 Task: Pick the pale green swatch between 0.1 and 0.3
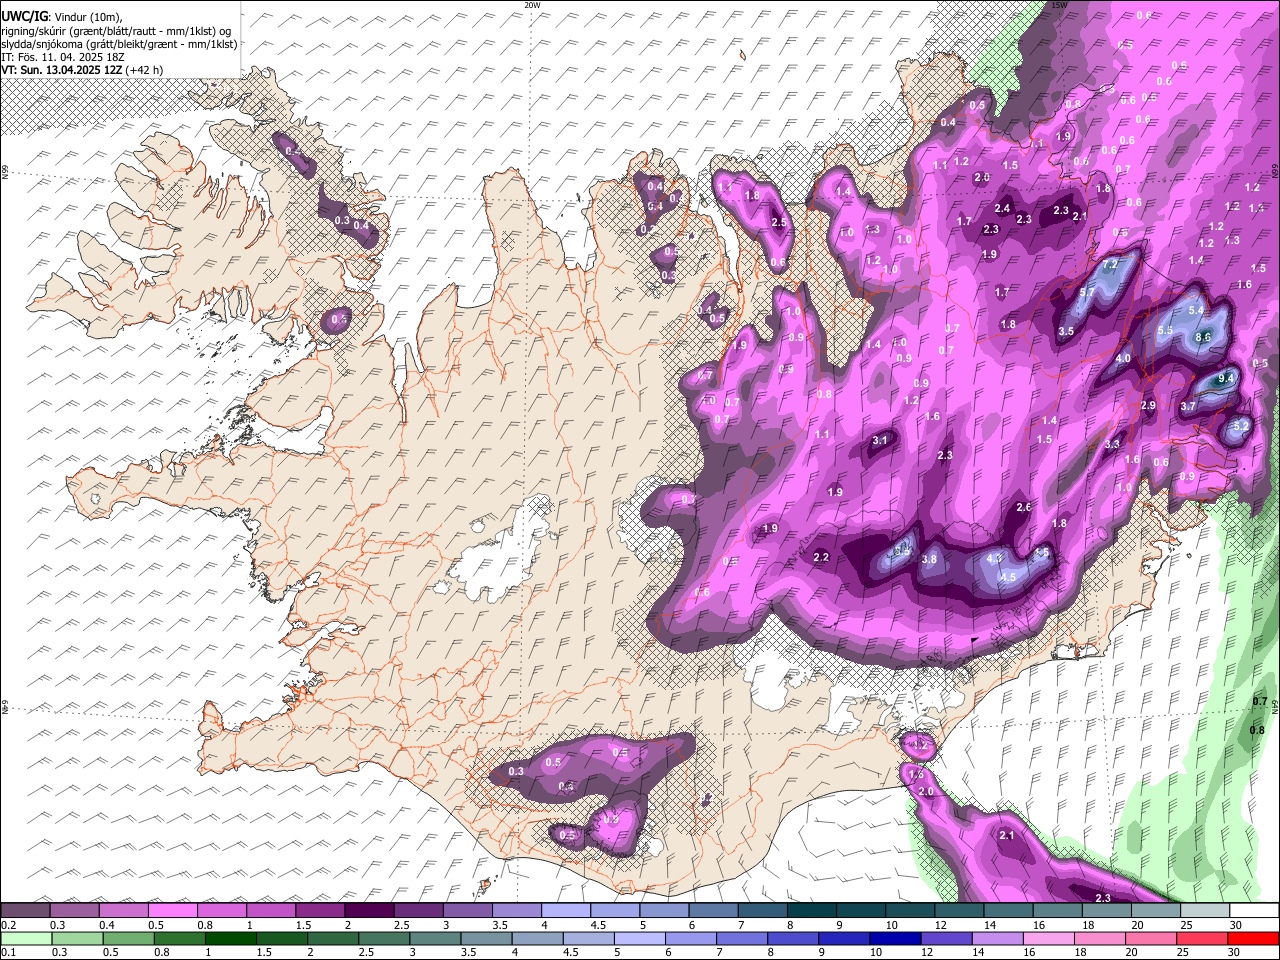tap(26, 939)
